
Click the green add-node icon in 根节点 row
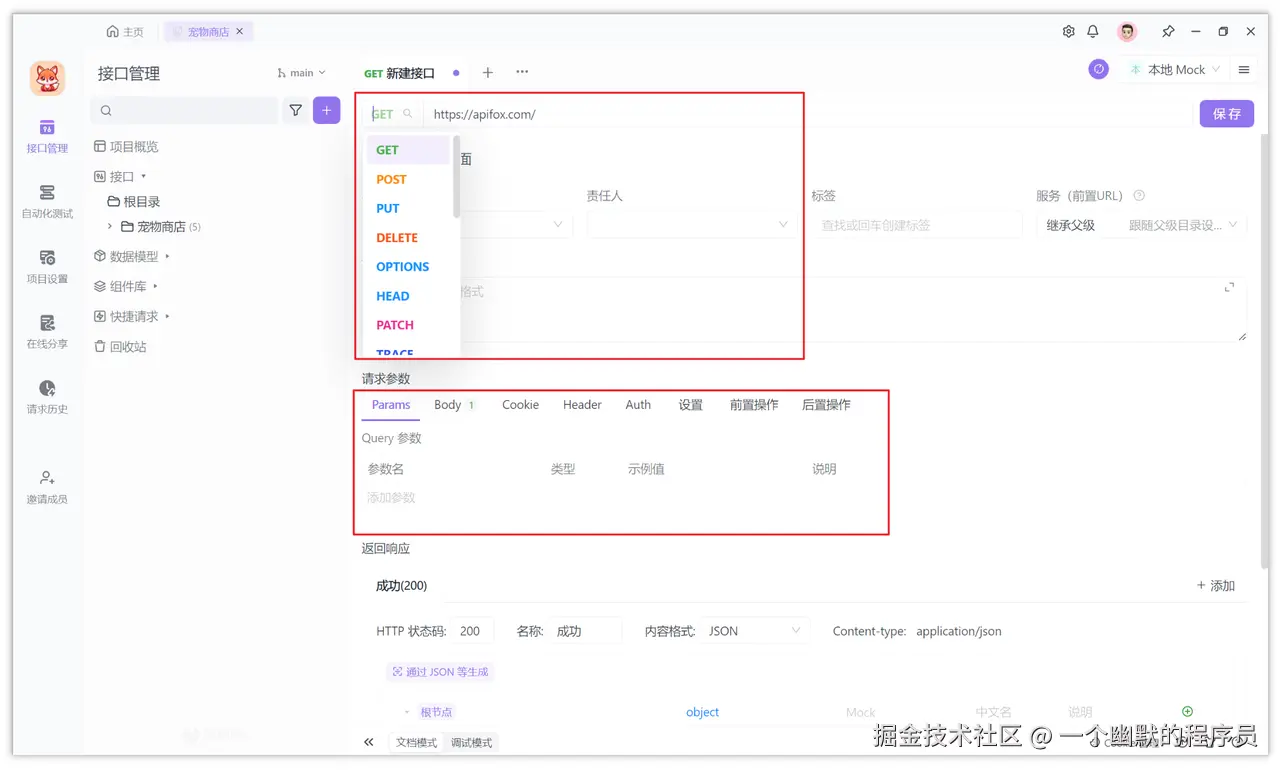click(x=1187, y=711)
